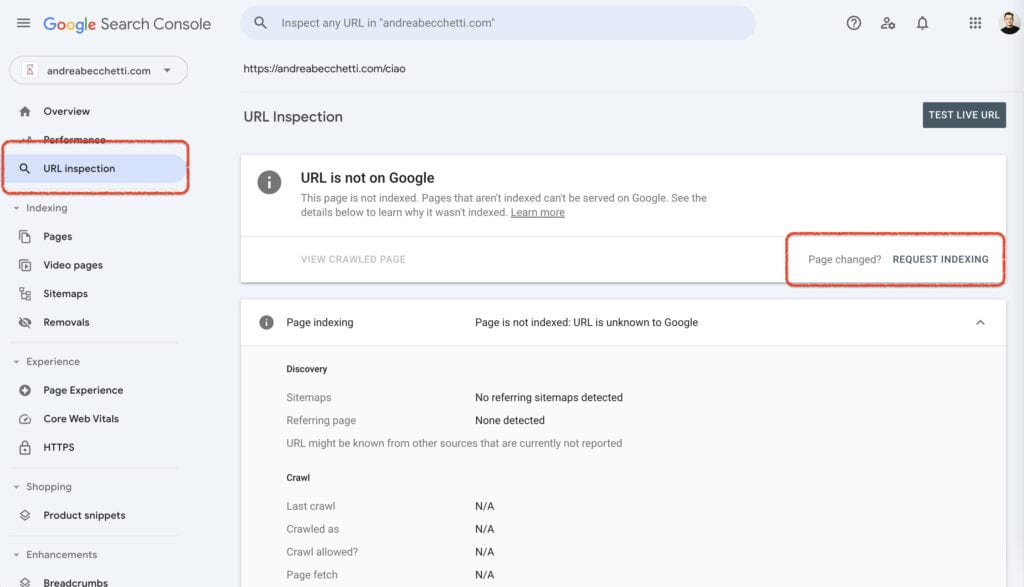Collapse the Shopping sidebar group

pyautogui.click(x=42, y=487)
